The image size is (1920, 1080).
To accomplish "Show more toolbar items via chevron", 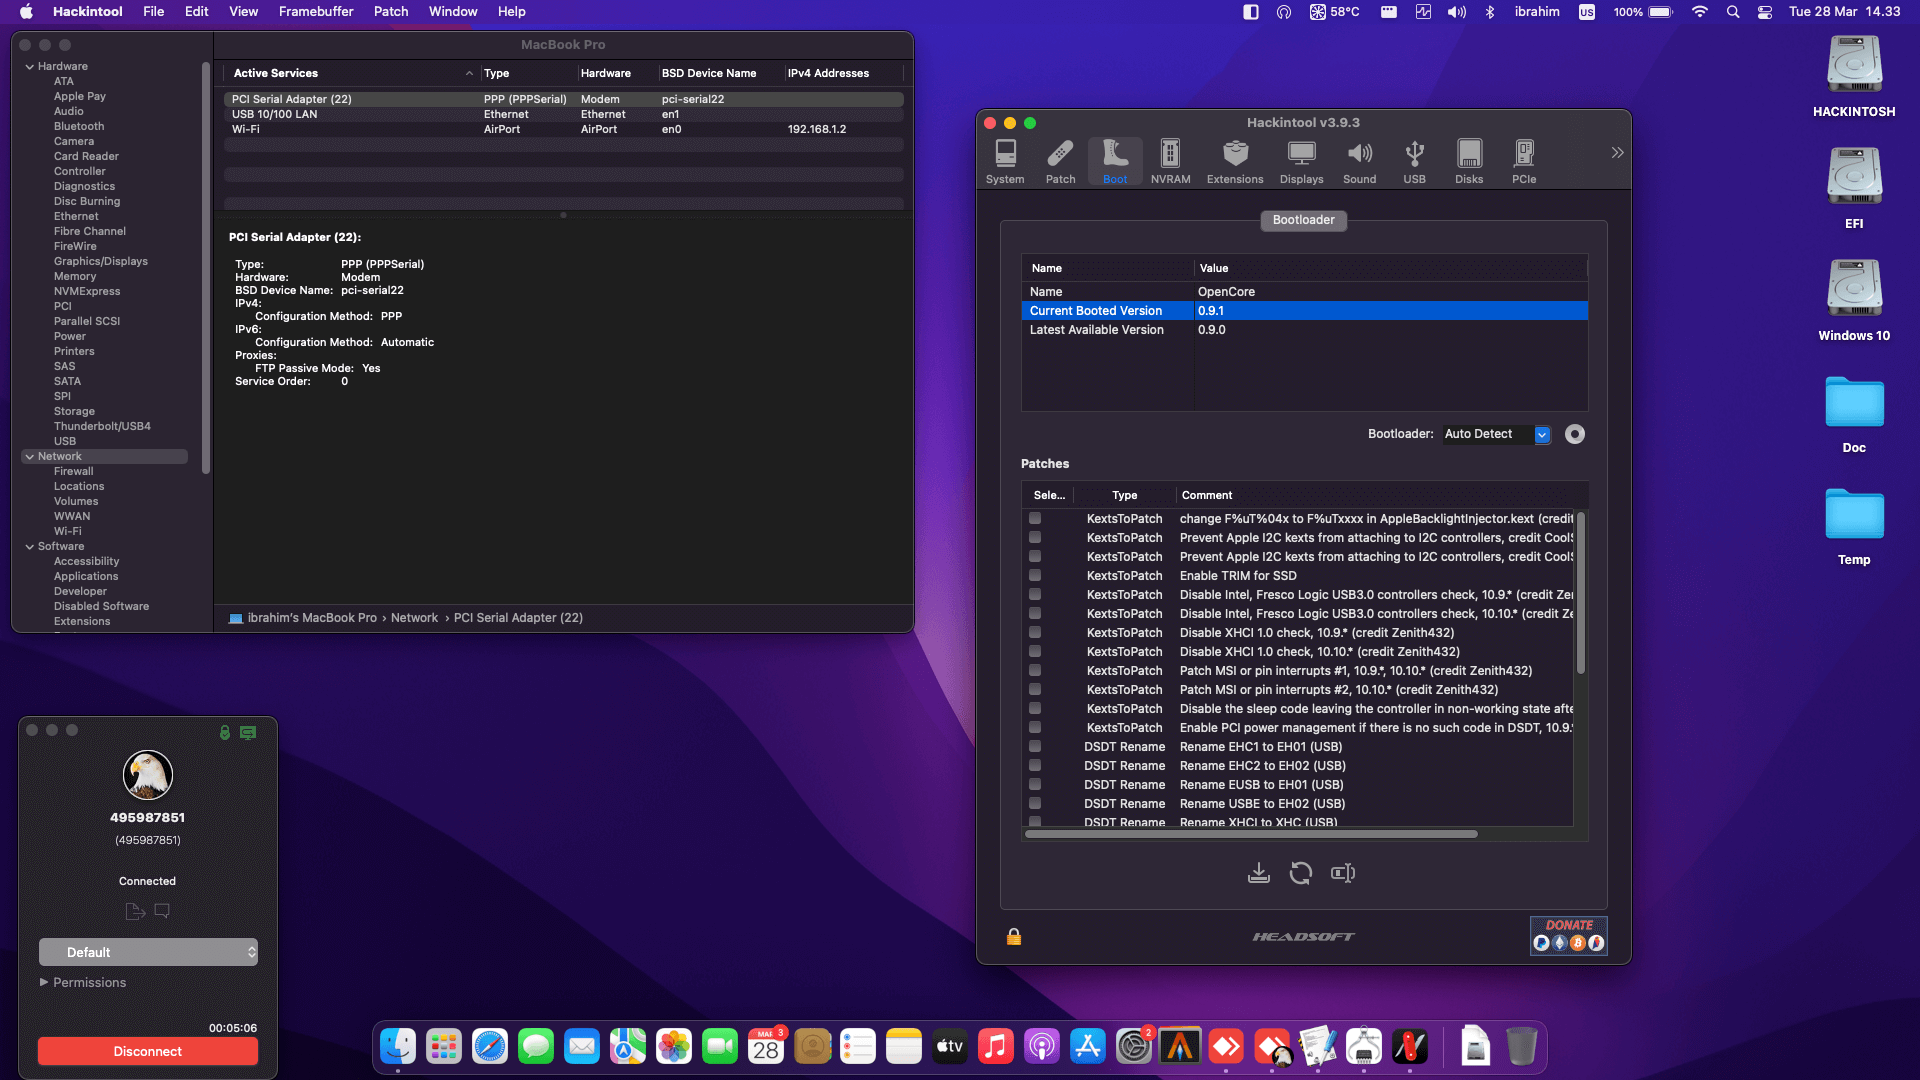I will click(1617, 153).
